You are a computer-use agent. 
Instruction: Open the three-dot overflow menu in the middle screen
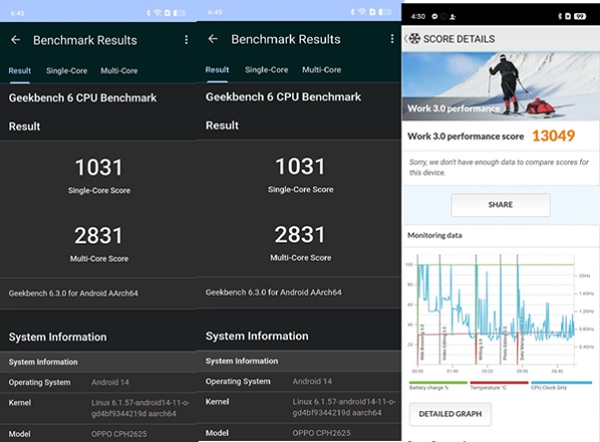pos(385,40)
